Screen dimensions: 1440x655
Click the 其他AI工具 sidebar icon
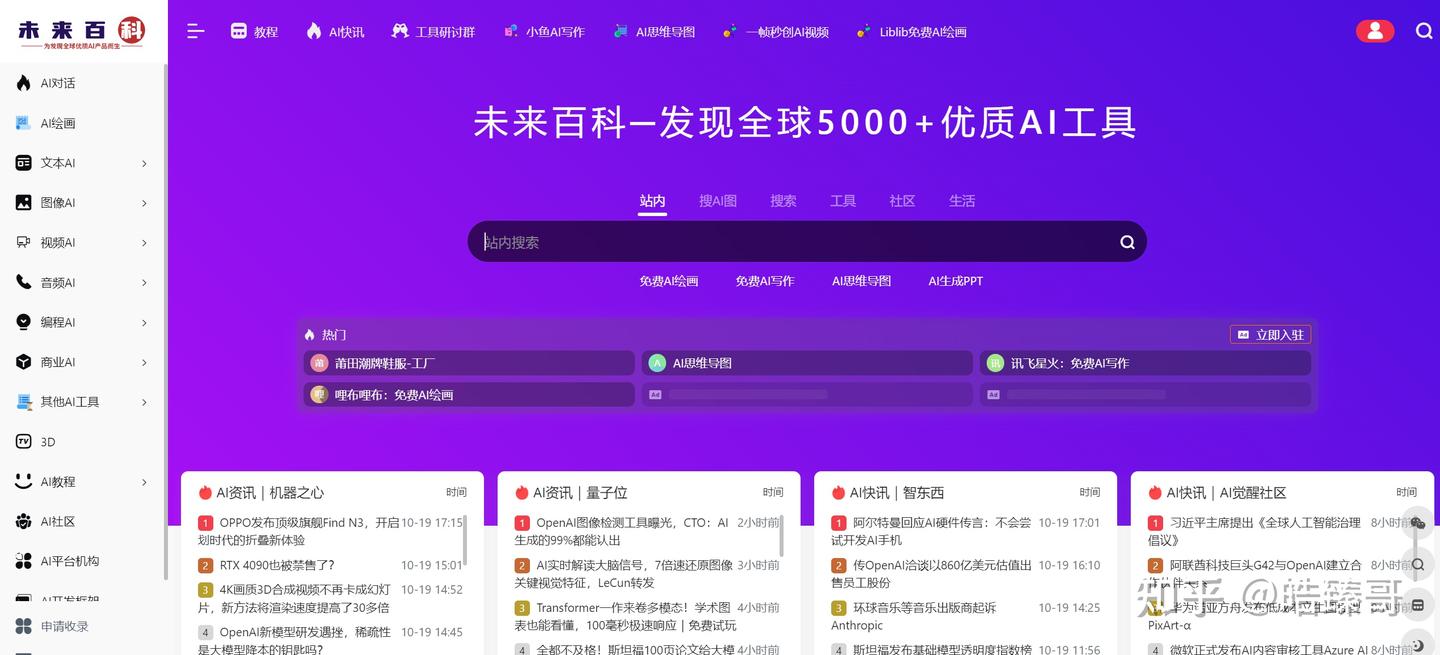point(23,402)
